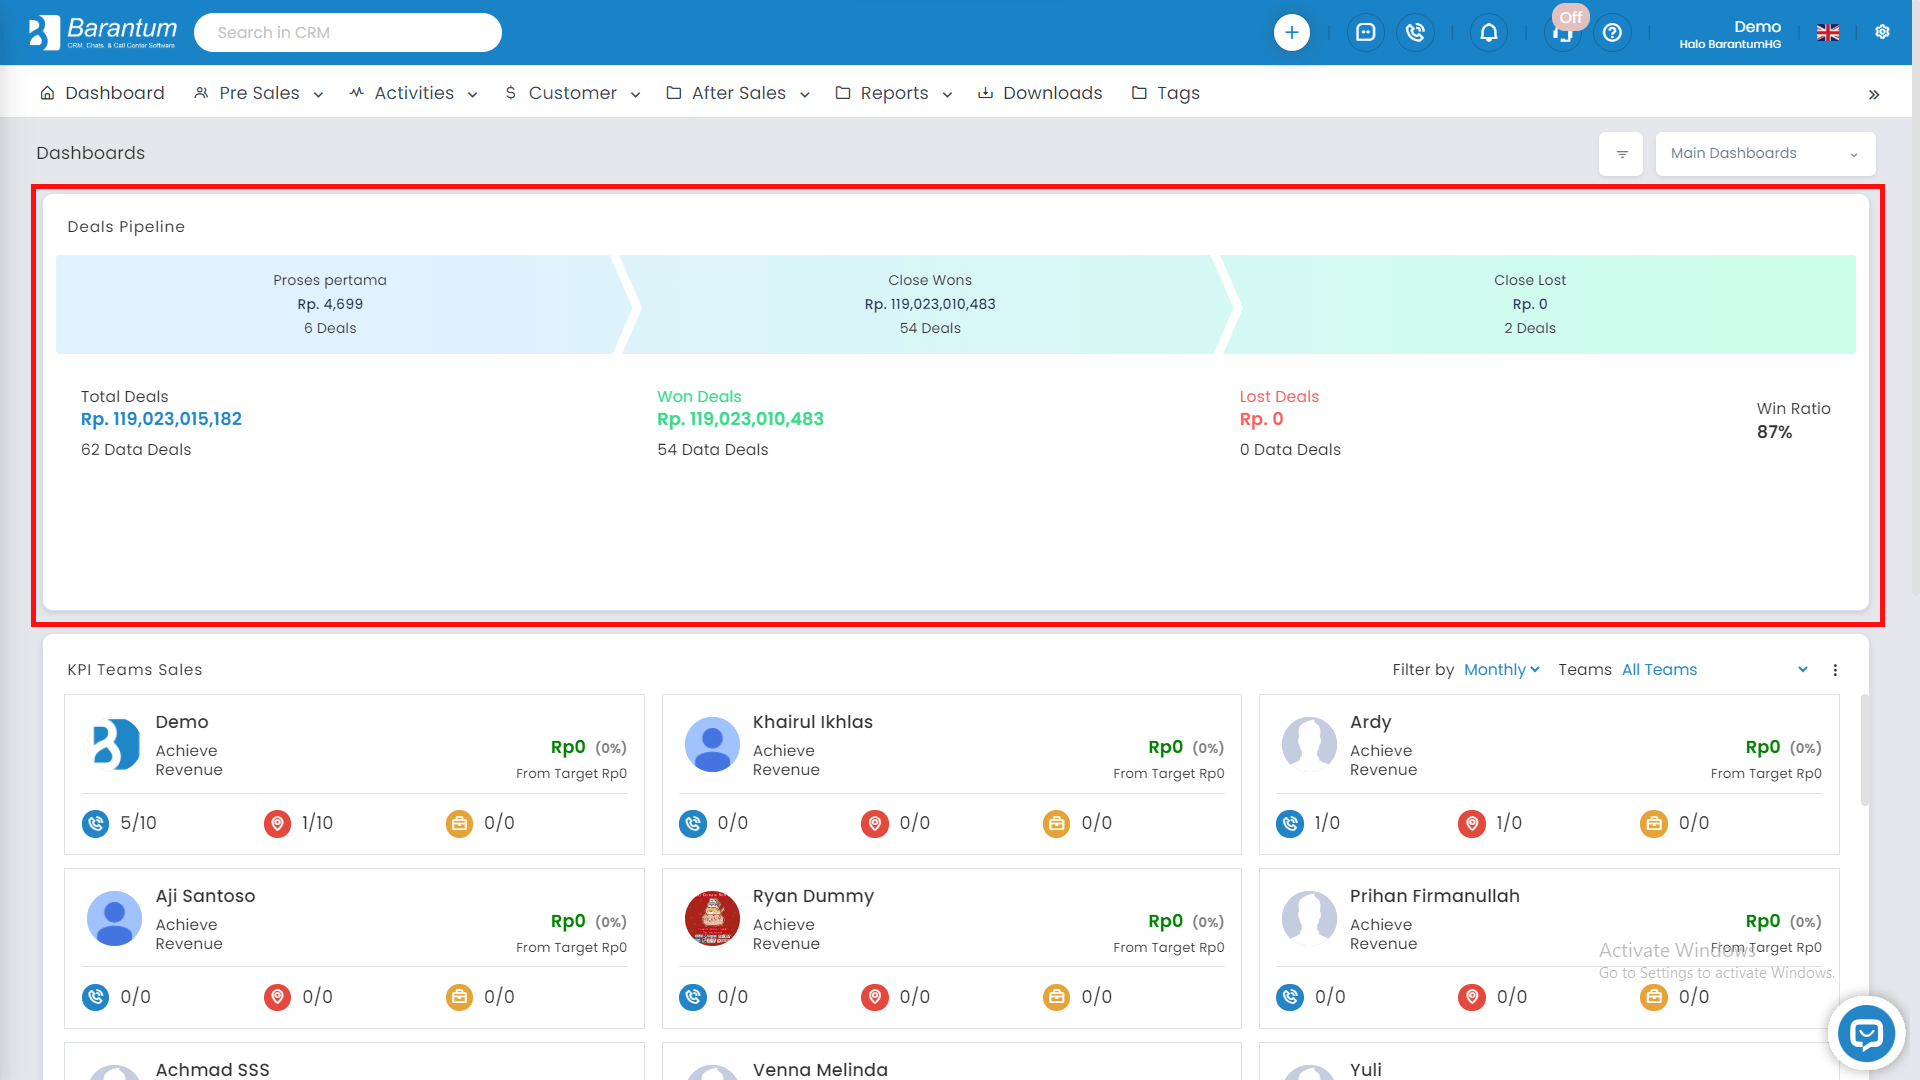Click Prihan Firmanullah call KPI icon
The width and height of the screenshot is (1920, 1080).
[x=1290, y=997]
